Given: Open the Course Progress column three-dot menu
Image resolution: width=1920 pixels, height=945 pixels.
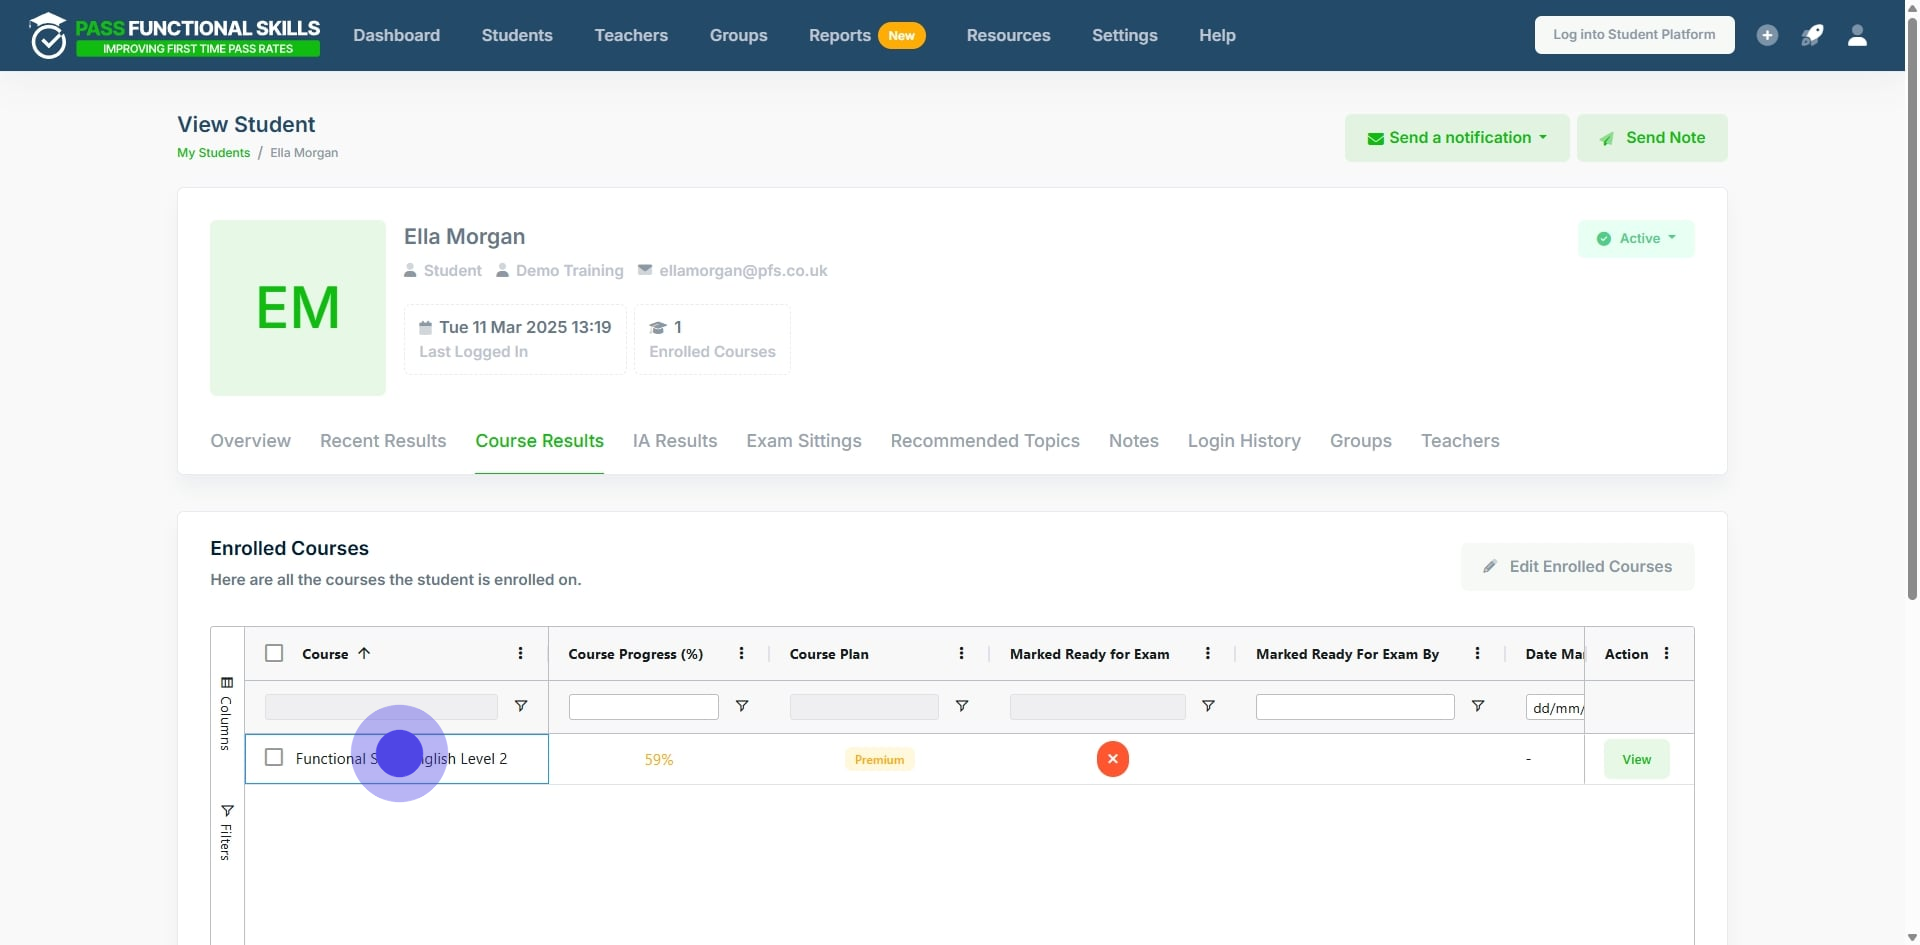Looking at the screenshot, I should click(x=741, y=653).
